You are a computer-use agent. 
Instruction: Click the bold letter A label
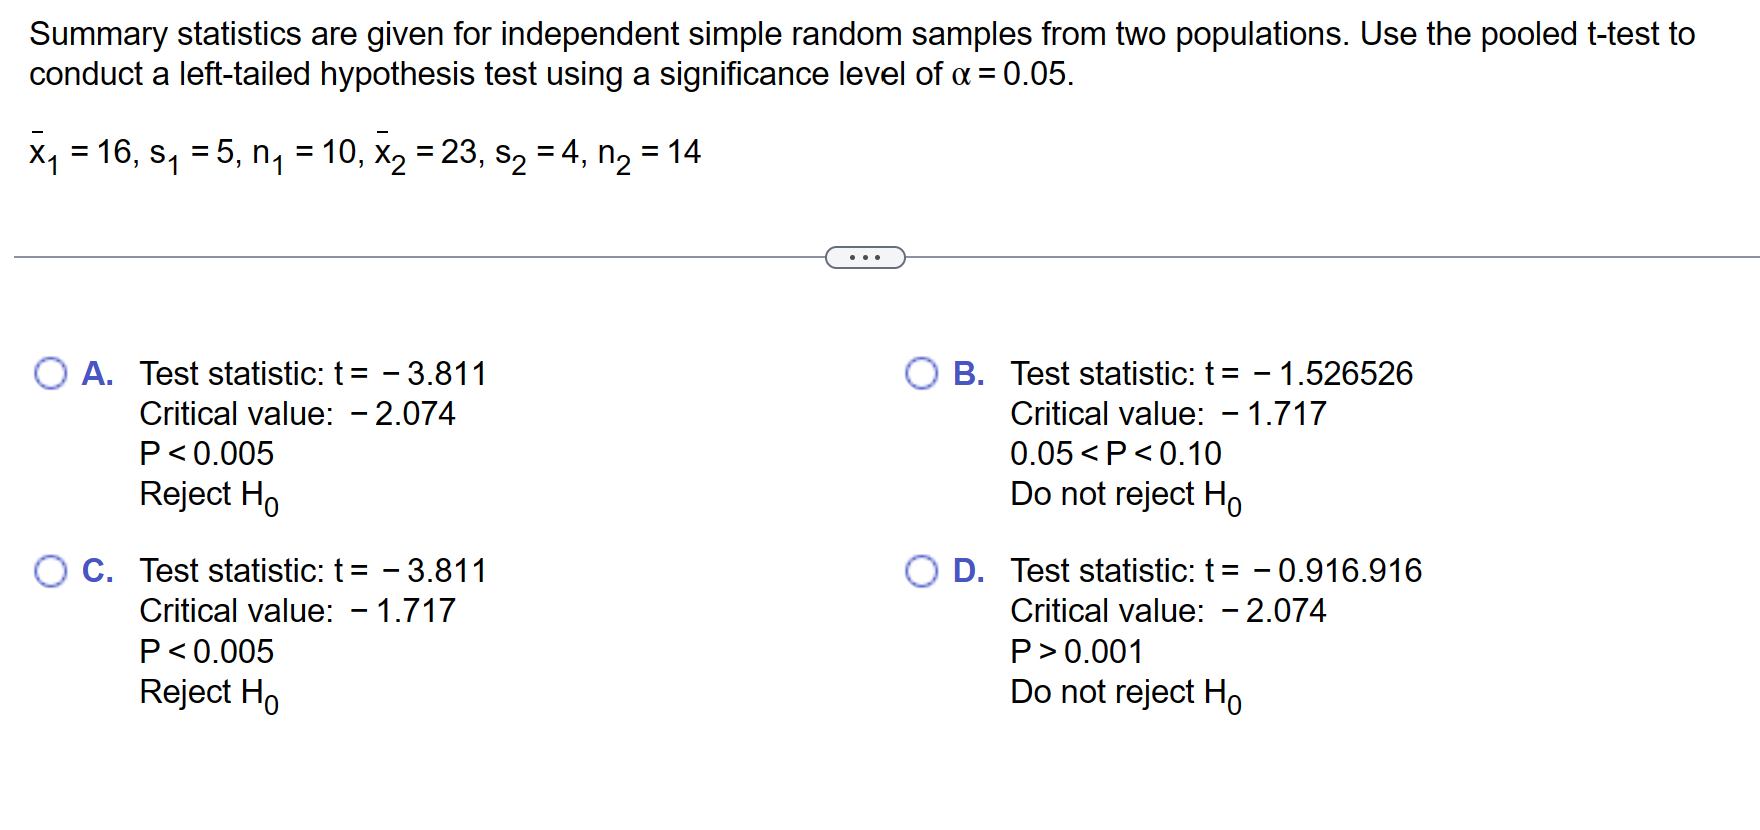pos(97,374)
